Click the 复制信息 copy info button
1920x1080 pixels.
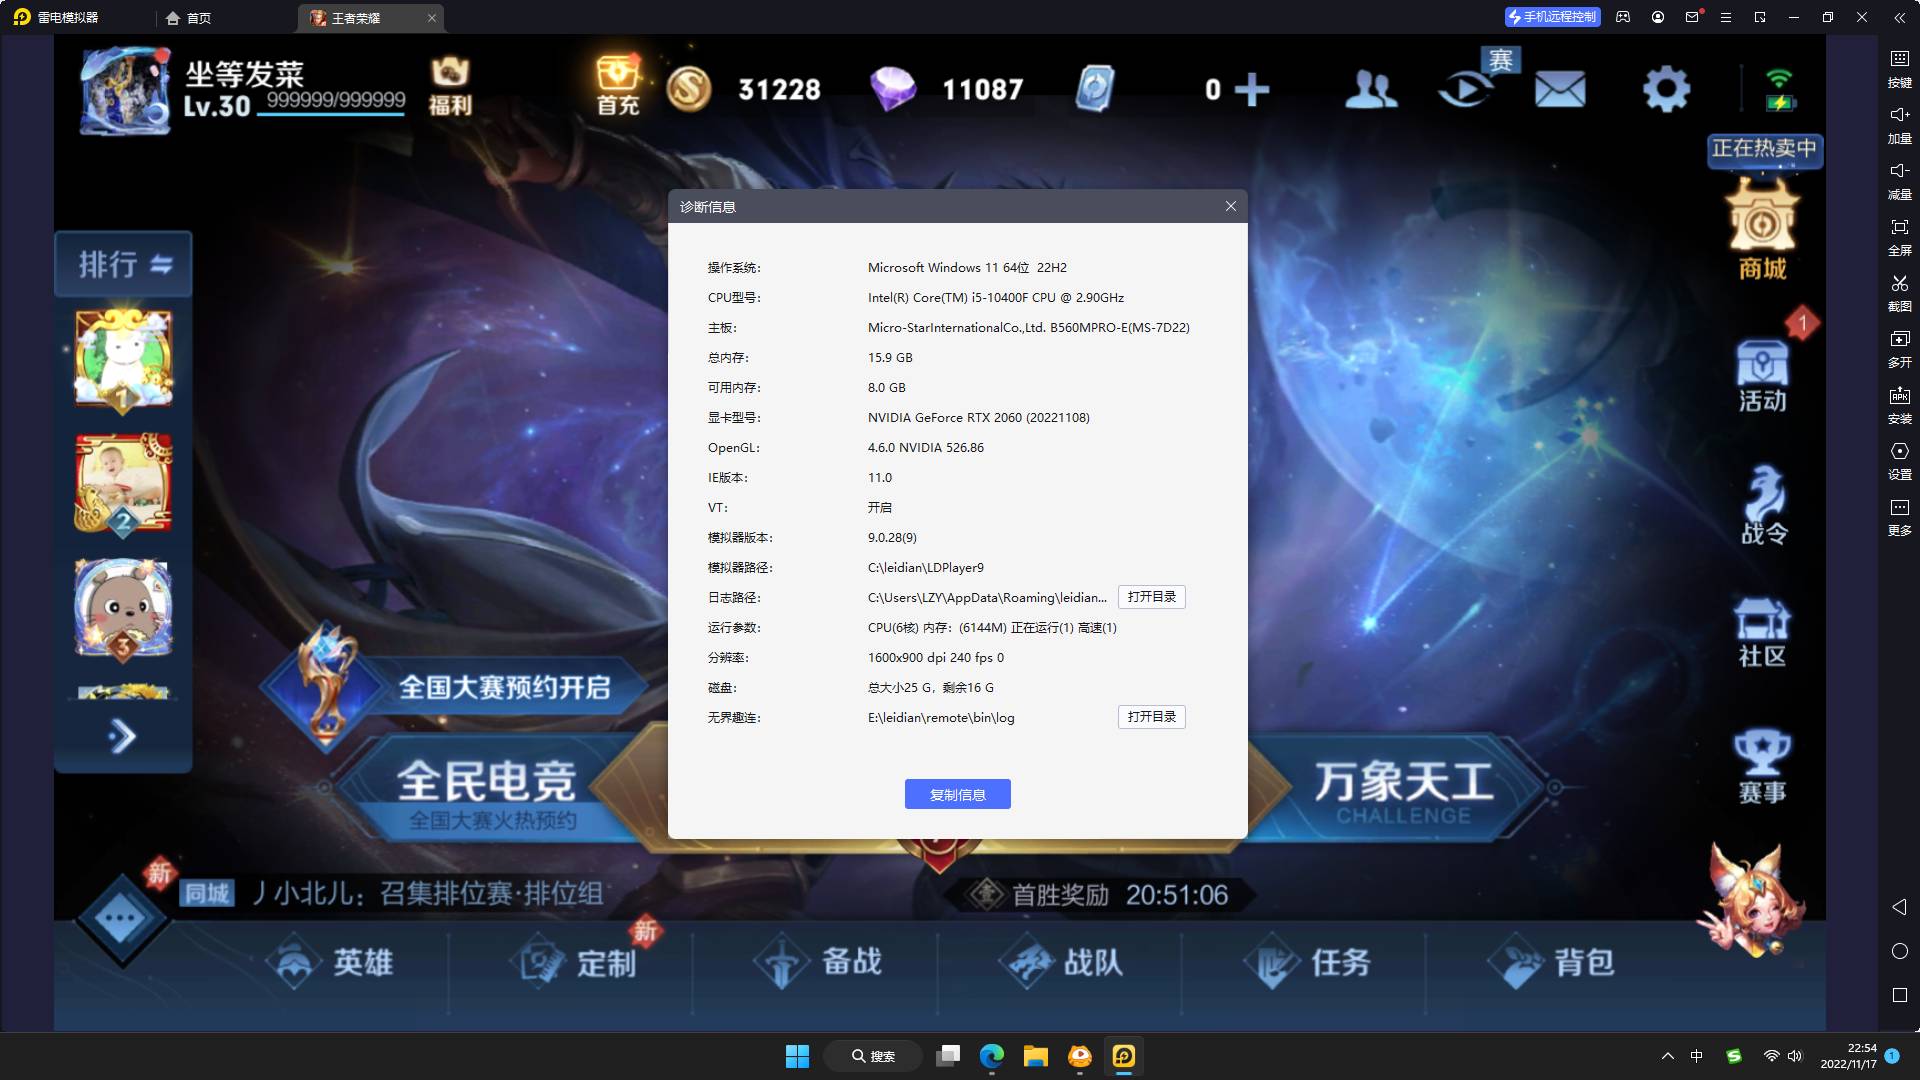[x=957, y=794]
